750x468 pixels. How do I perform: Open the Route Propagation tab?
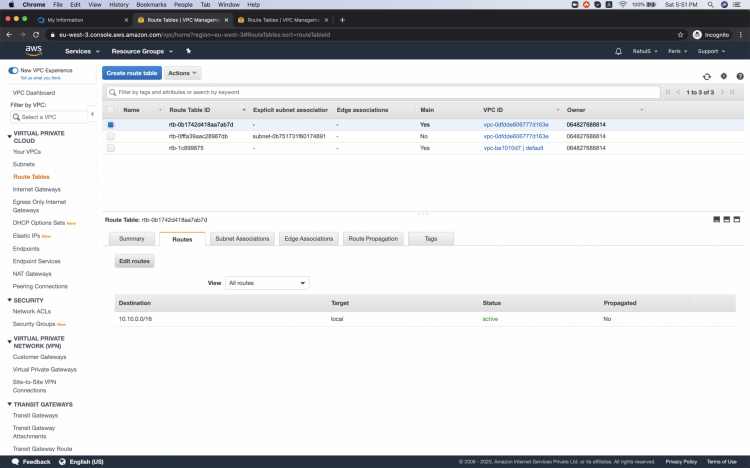[x=374, y=239]
